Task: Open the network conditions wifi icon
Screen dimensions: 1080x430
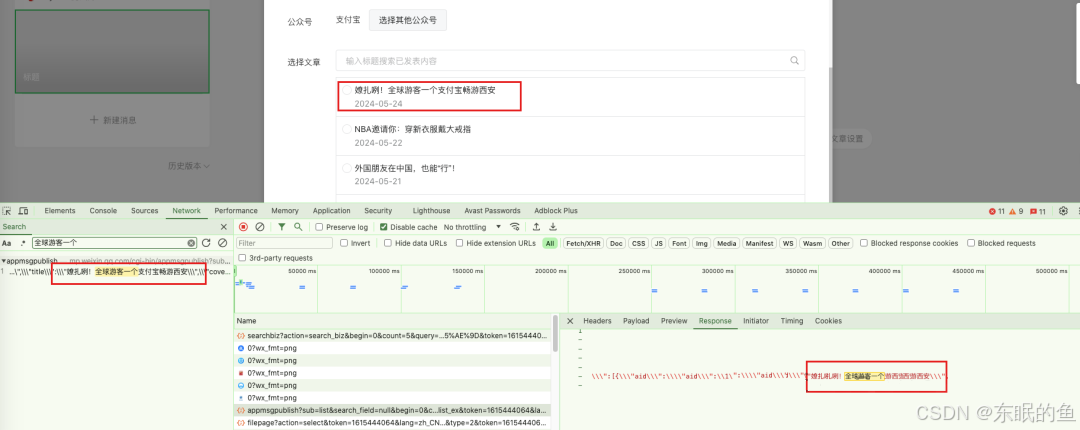Action: [x=514, y=227]
